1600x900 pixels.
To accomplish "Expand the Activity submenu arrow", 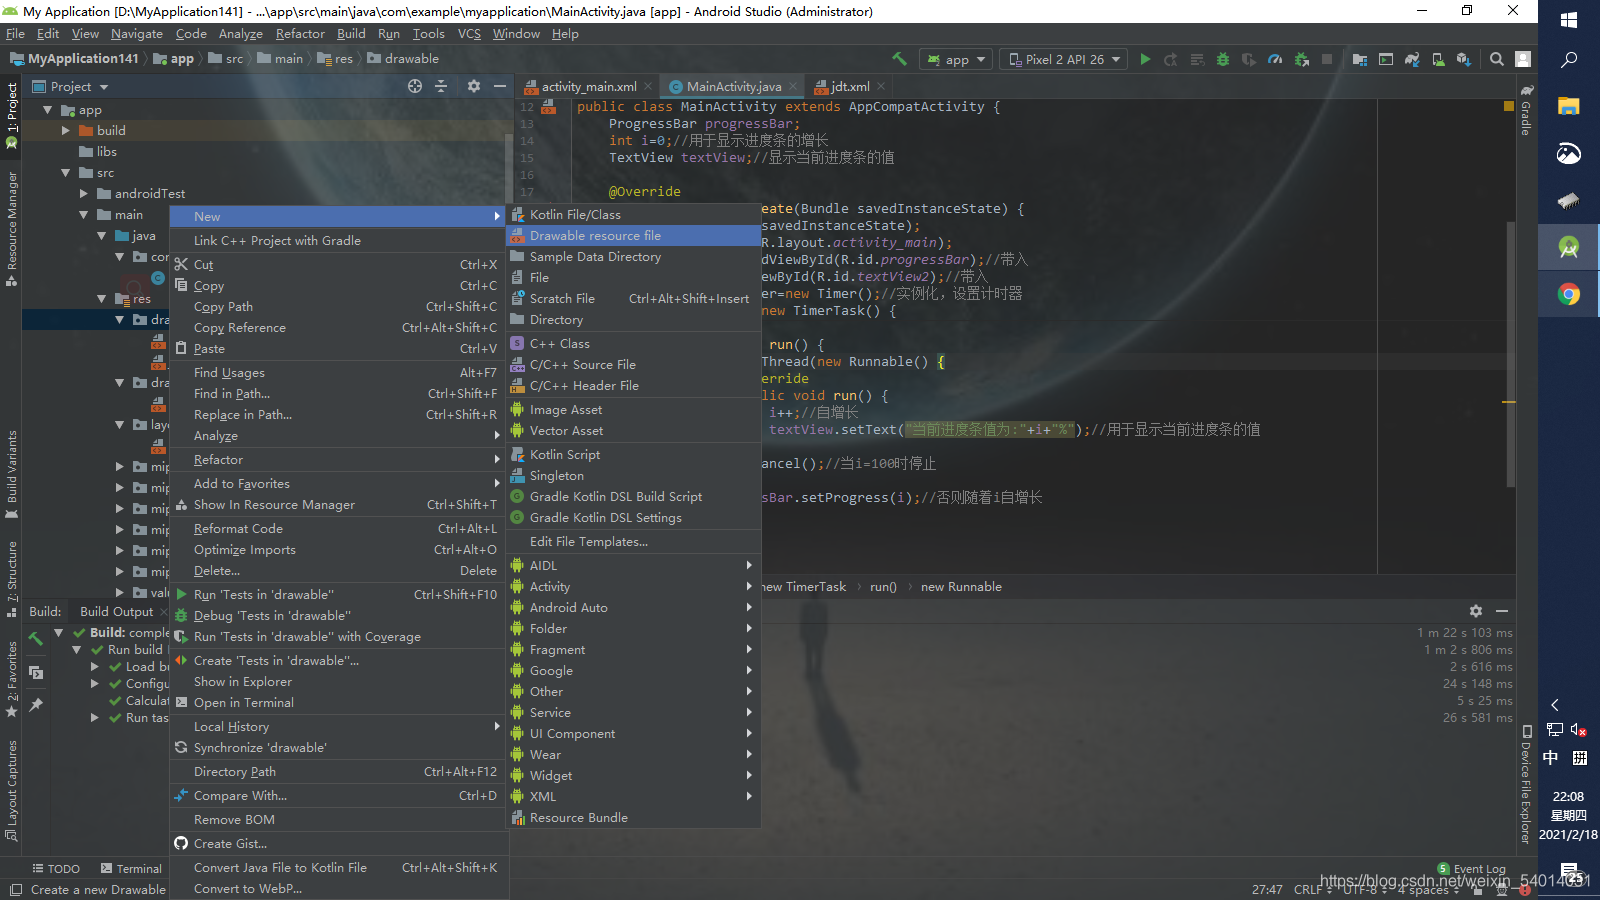I will coord(749,587).
